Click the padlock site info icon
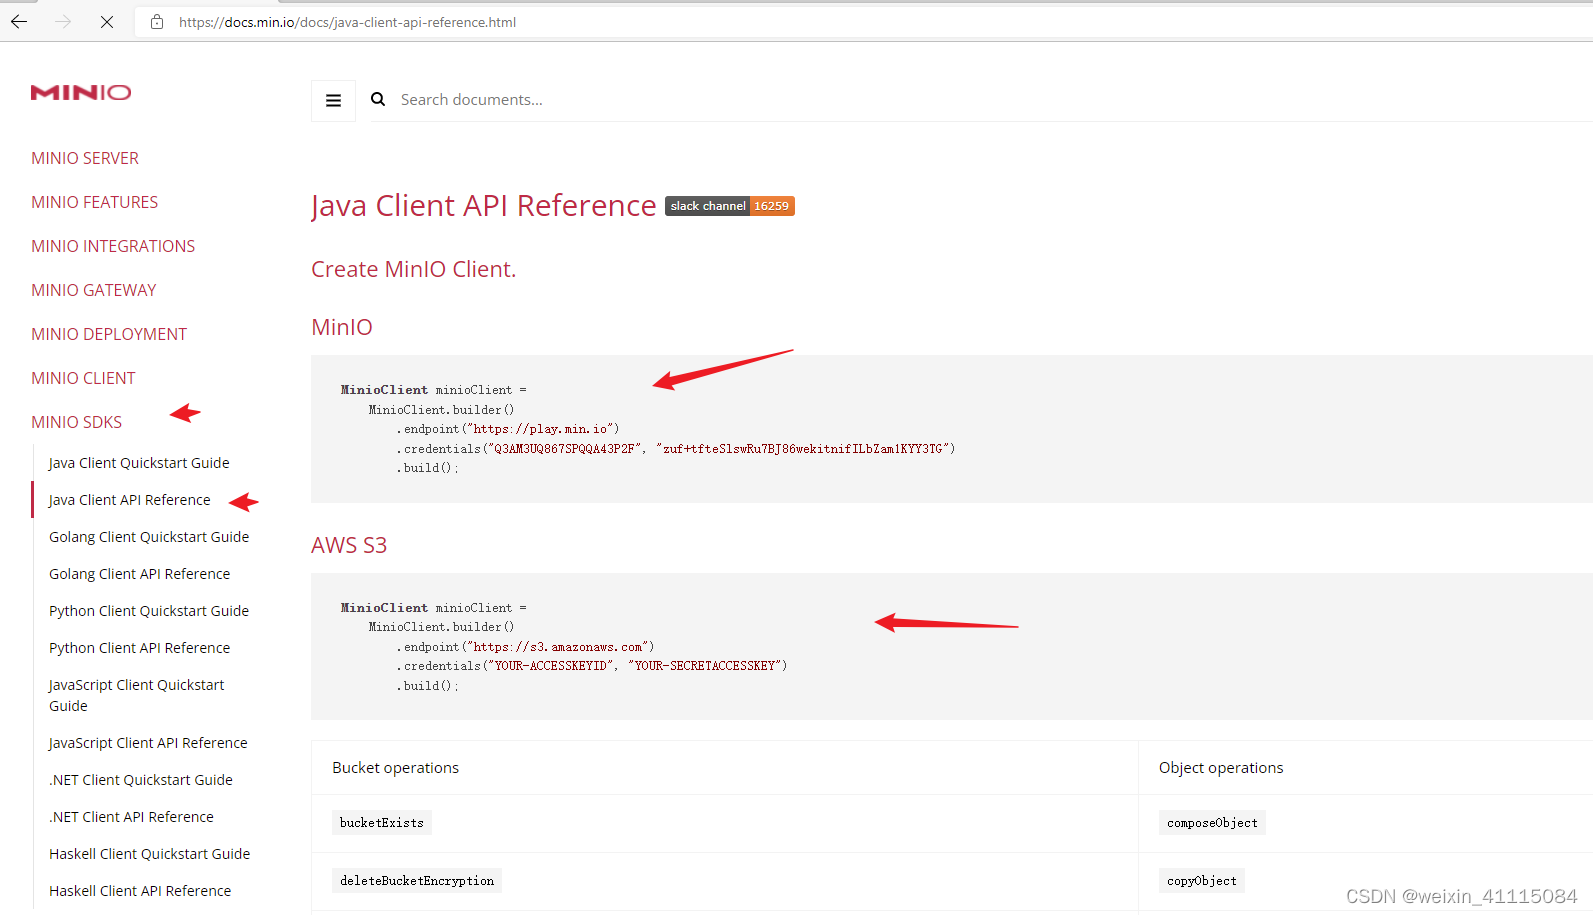 (157, 21)
